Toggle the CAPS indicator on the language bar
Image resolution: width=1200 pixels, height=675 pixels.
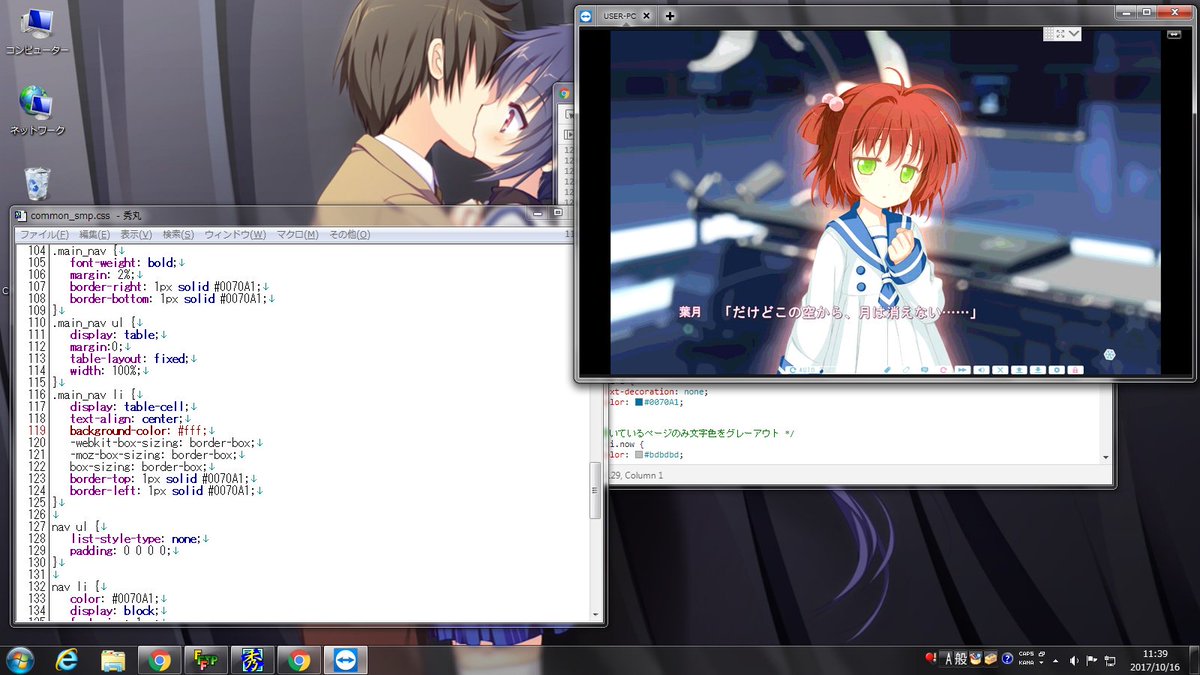[x=1026, y=654]
